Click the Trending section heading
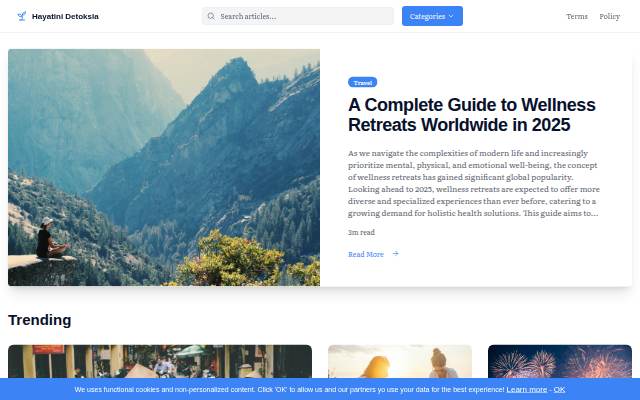Viewport: 640px width, 400px height. [x=40, y=320]
